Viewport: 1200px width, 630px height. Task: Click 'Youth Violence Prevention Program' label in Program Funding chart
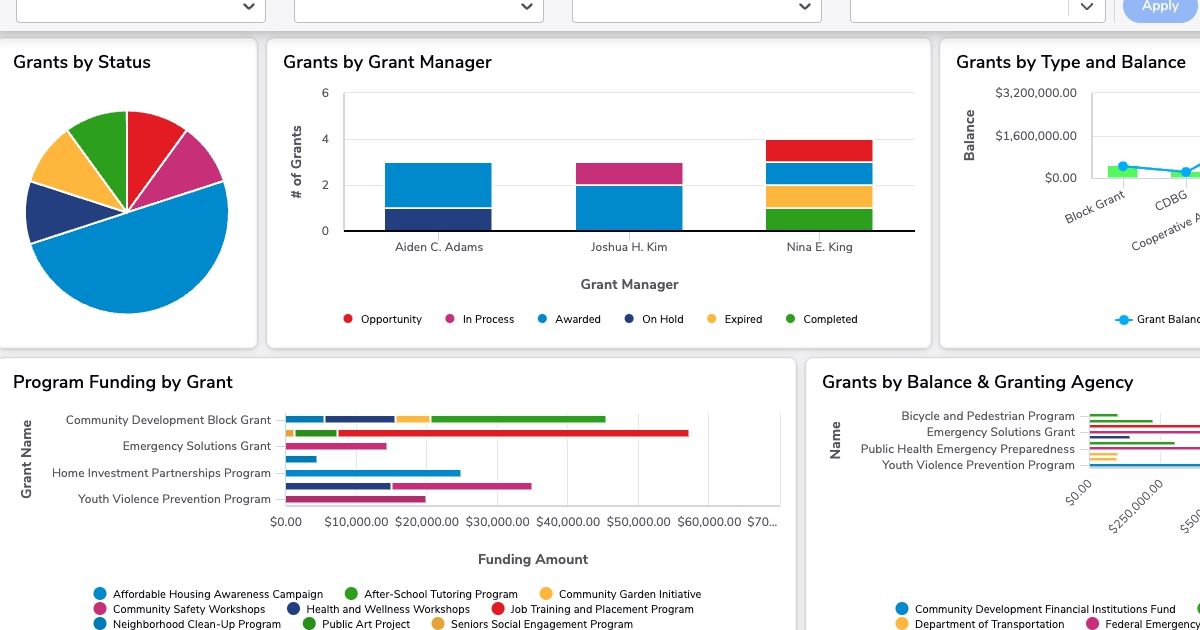pyautogui.click(x=174, y=499)
